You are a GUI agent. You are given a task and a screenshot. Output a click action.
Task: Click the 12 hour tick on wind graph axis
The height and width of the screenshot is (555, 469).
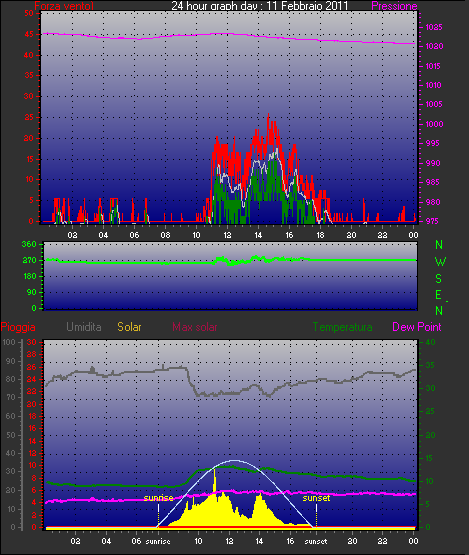point(227,235)
